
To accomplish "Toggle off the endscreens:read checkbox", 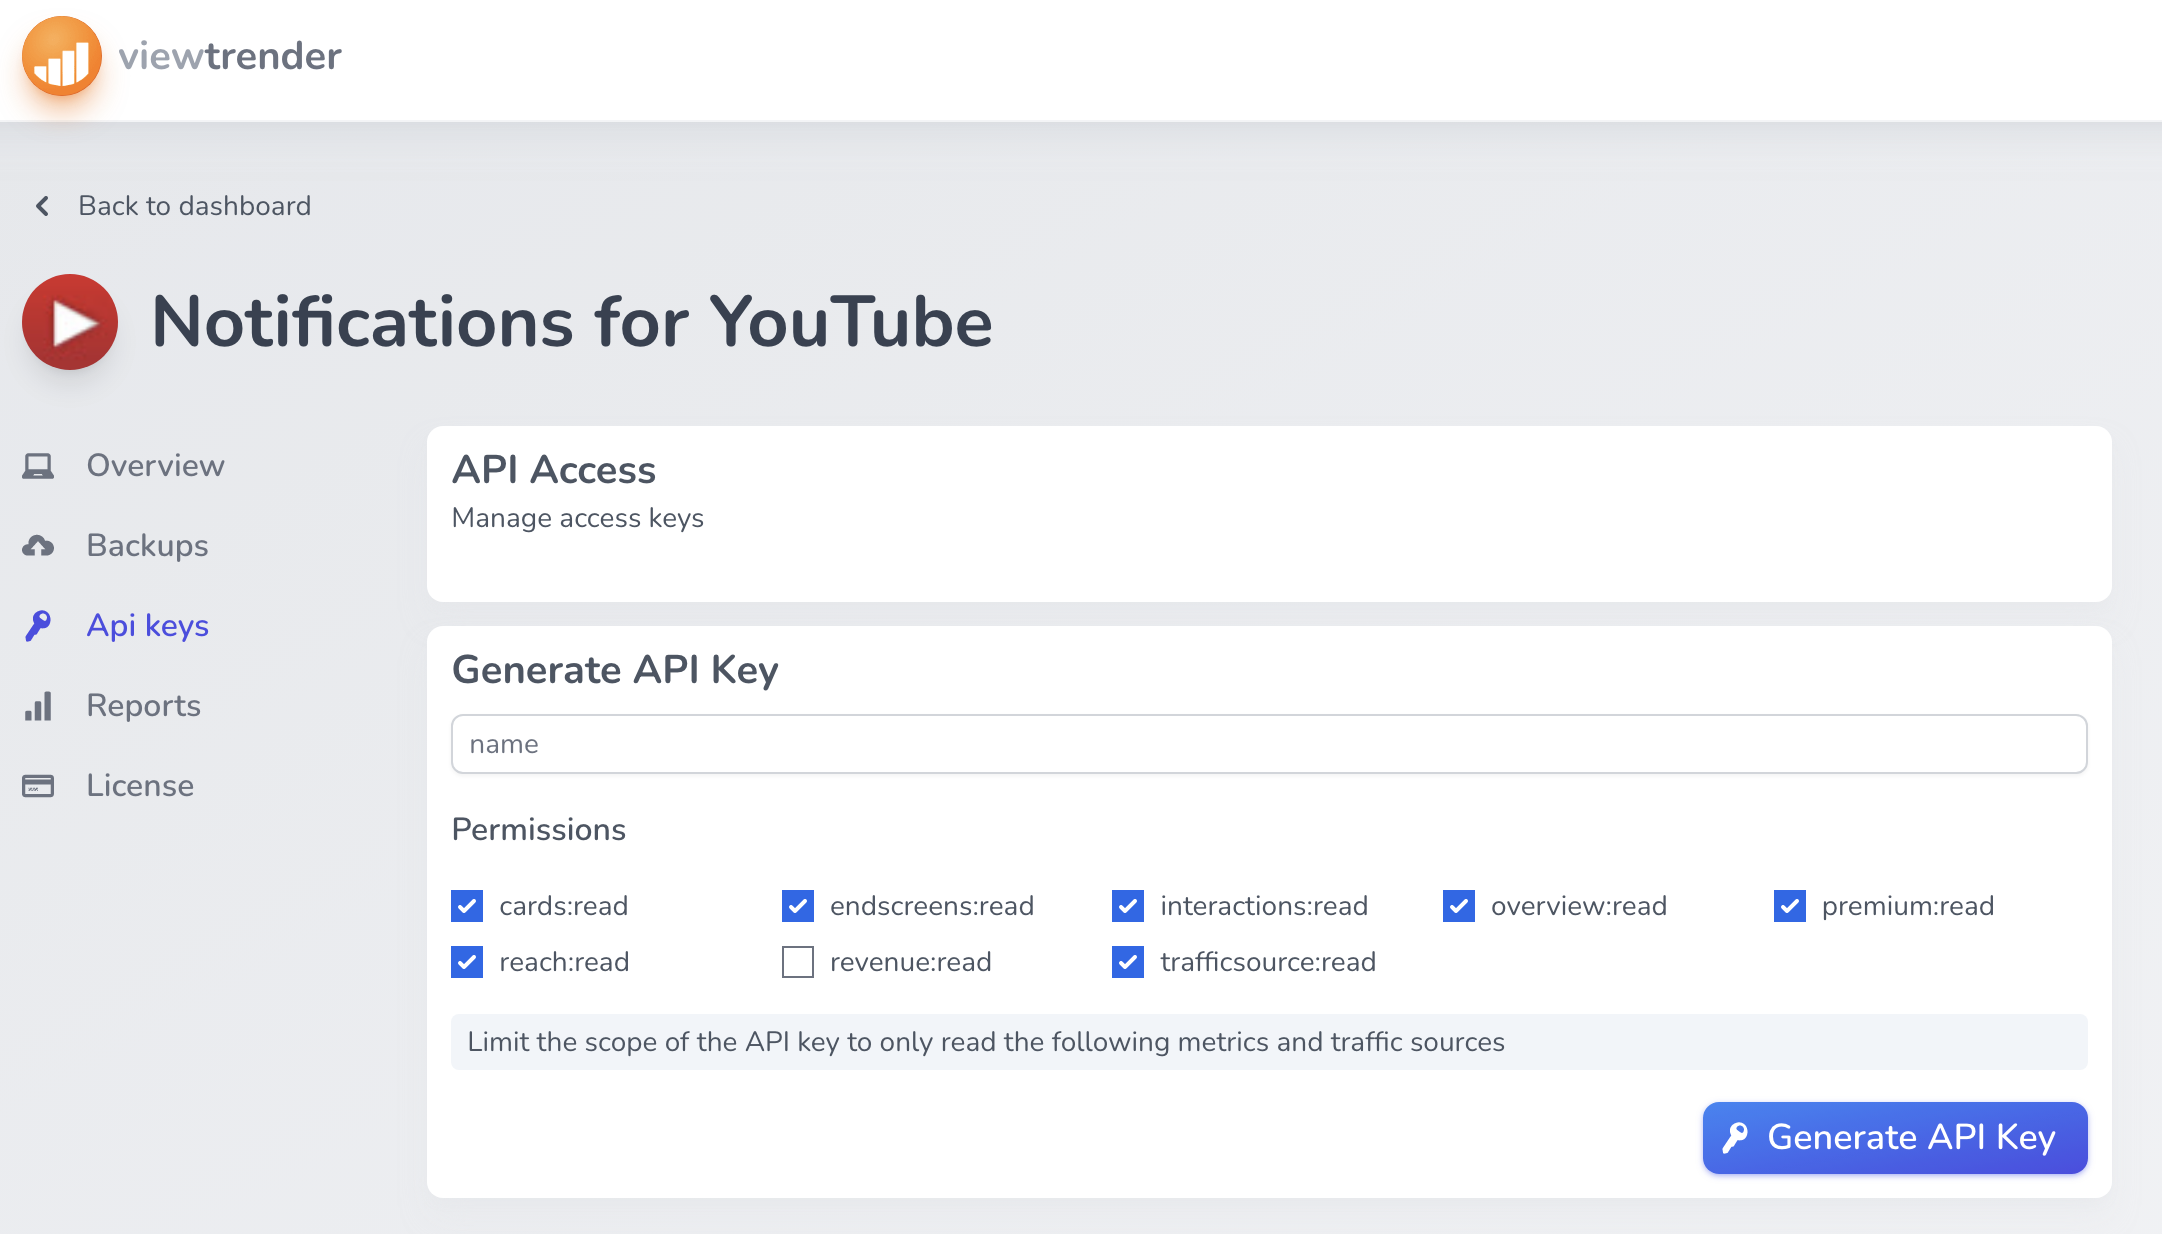I will pyautogui.click(x=797, y=906).
